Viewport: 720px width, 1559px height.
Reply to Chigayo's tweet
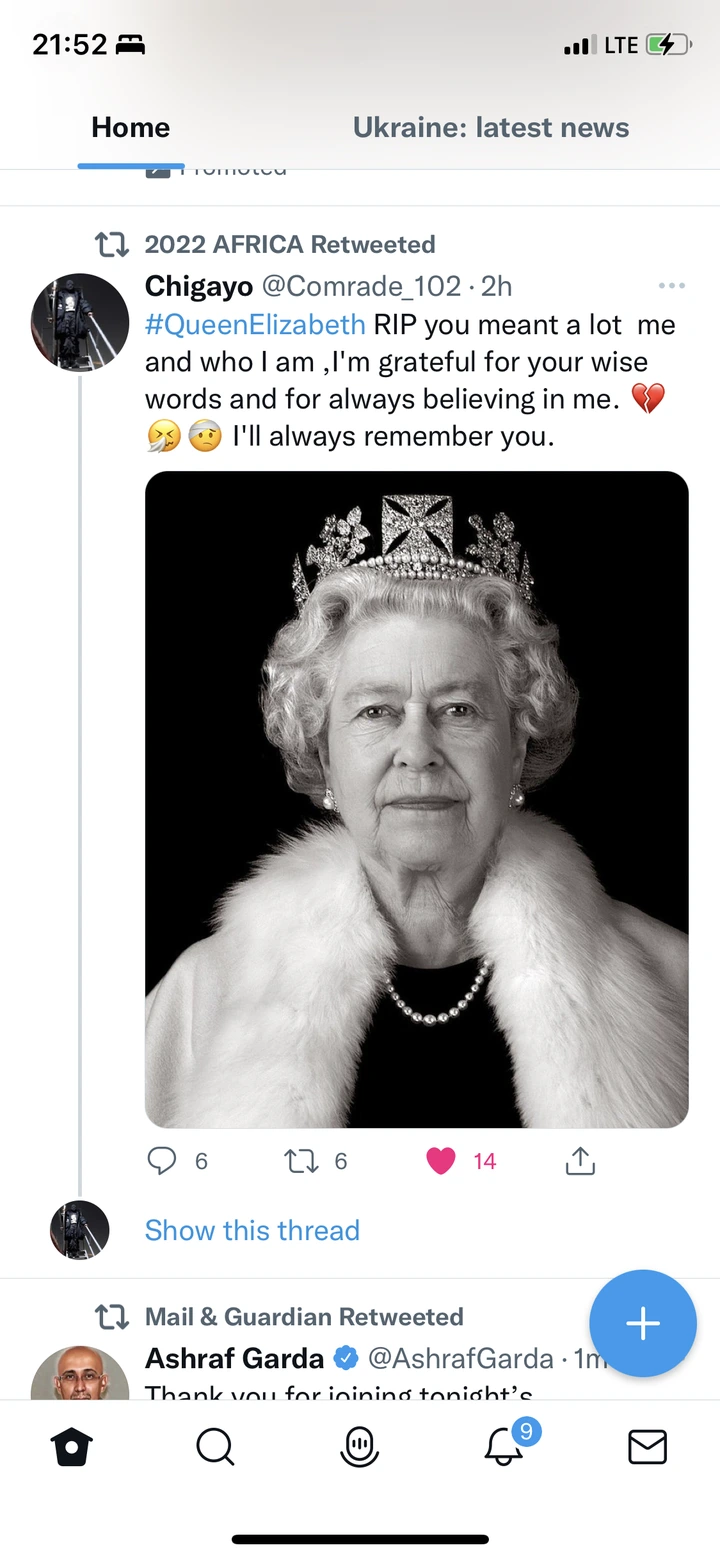(162, 1161)
